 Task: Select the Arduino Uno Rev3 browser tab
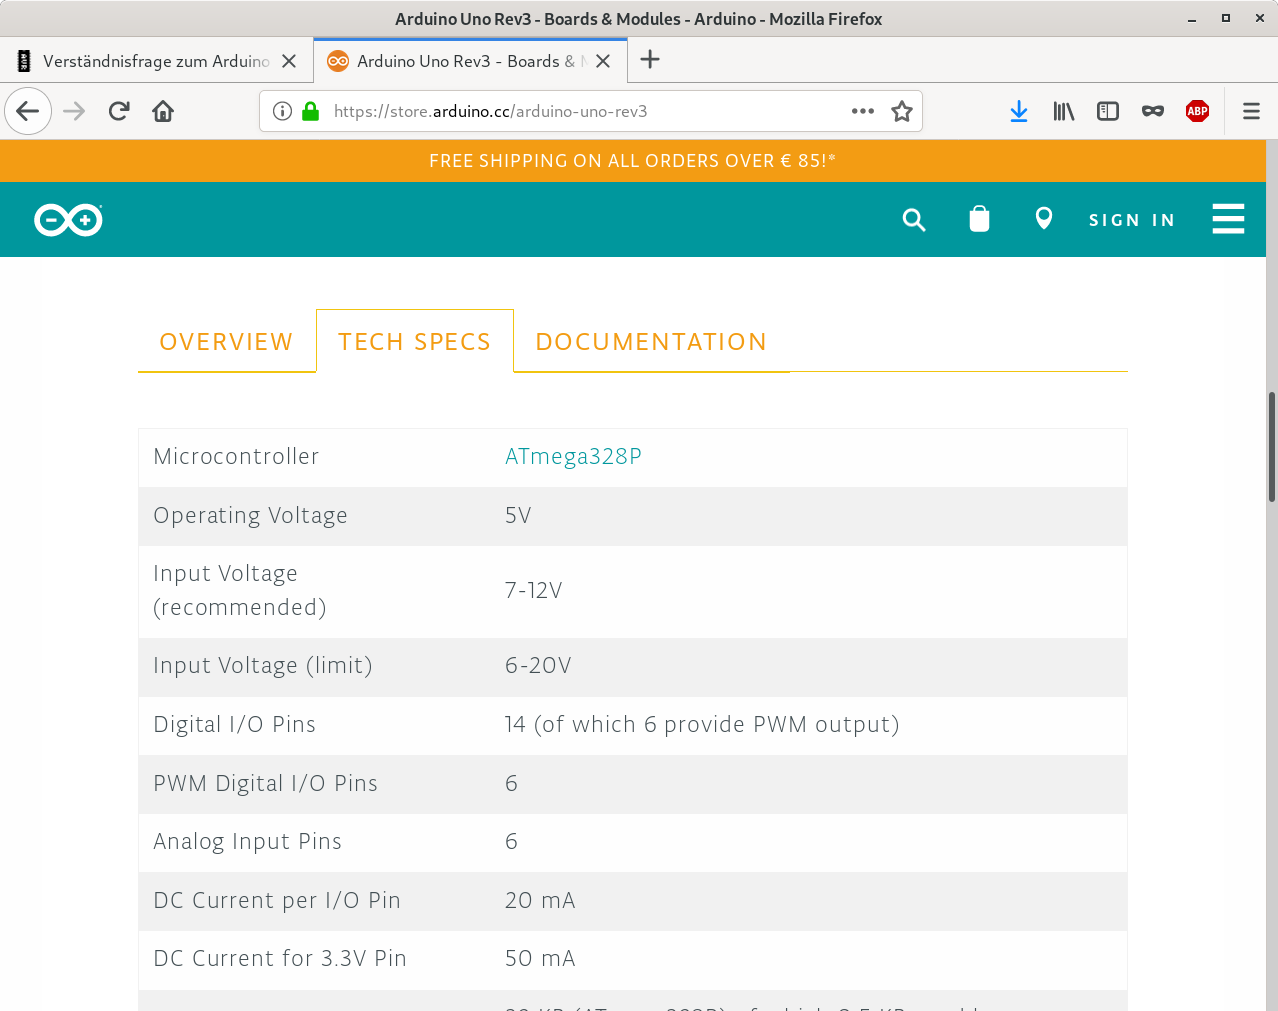coord(470,61)
